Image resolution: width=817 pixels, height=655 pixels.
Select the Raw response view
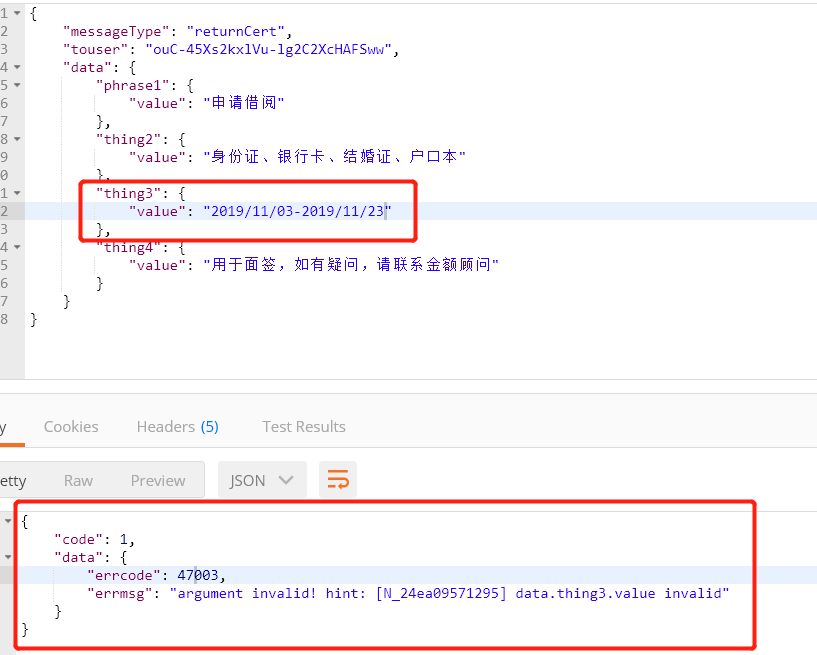point(78,480)
